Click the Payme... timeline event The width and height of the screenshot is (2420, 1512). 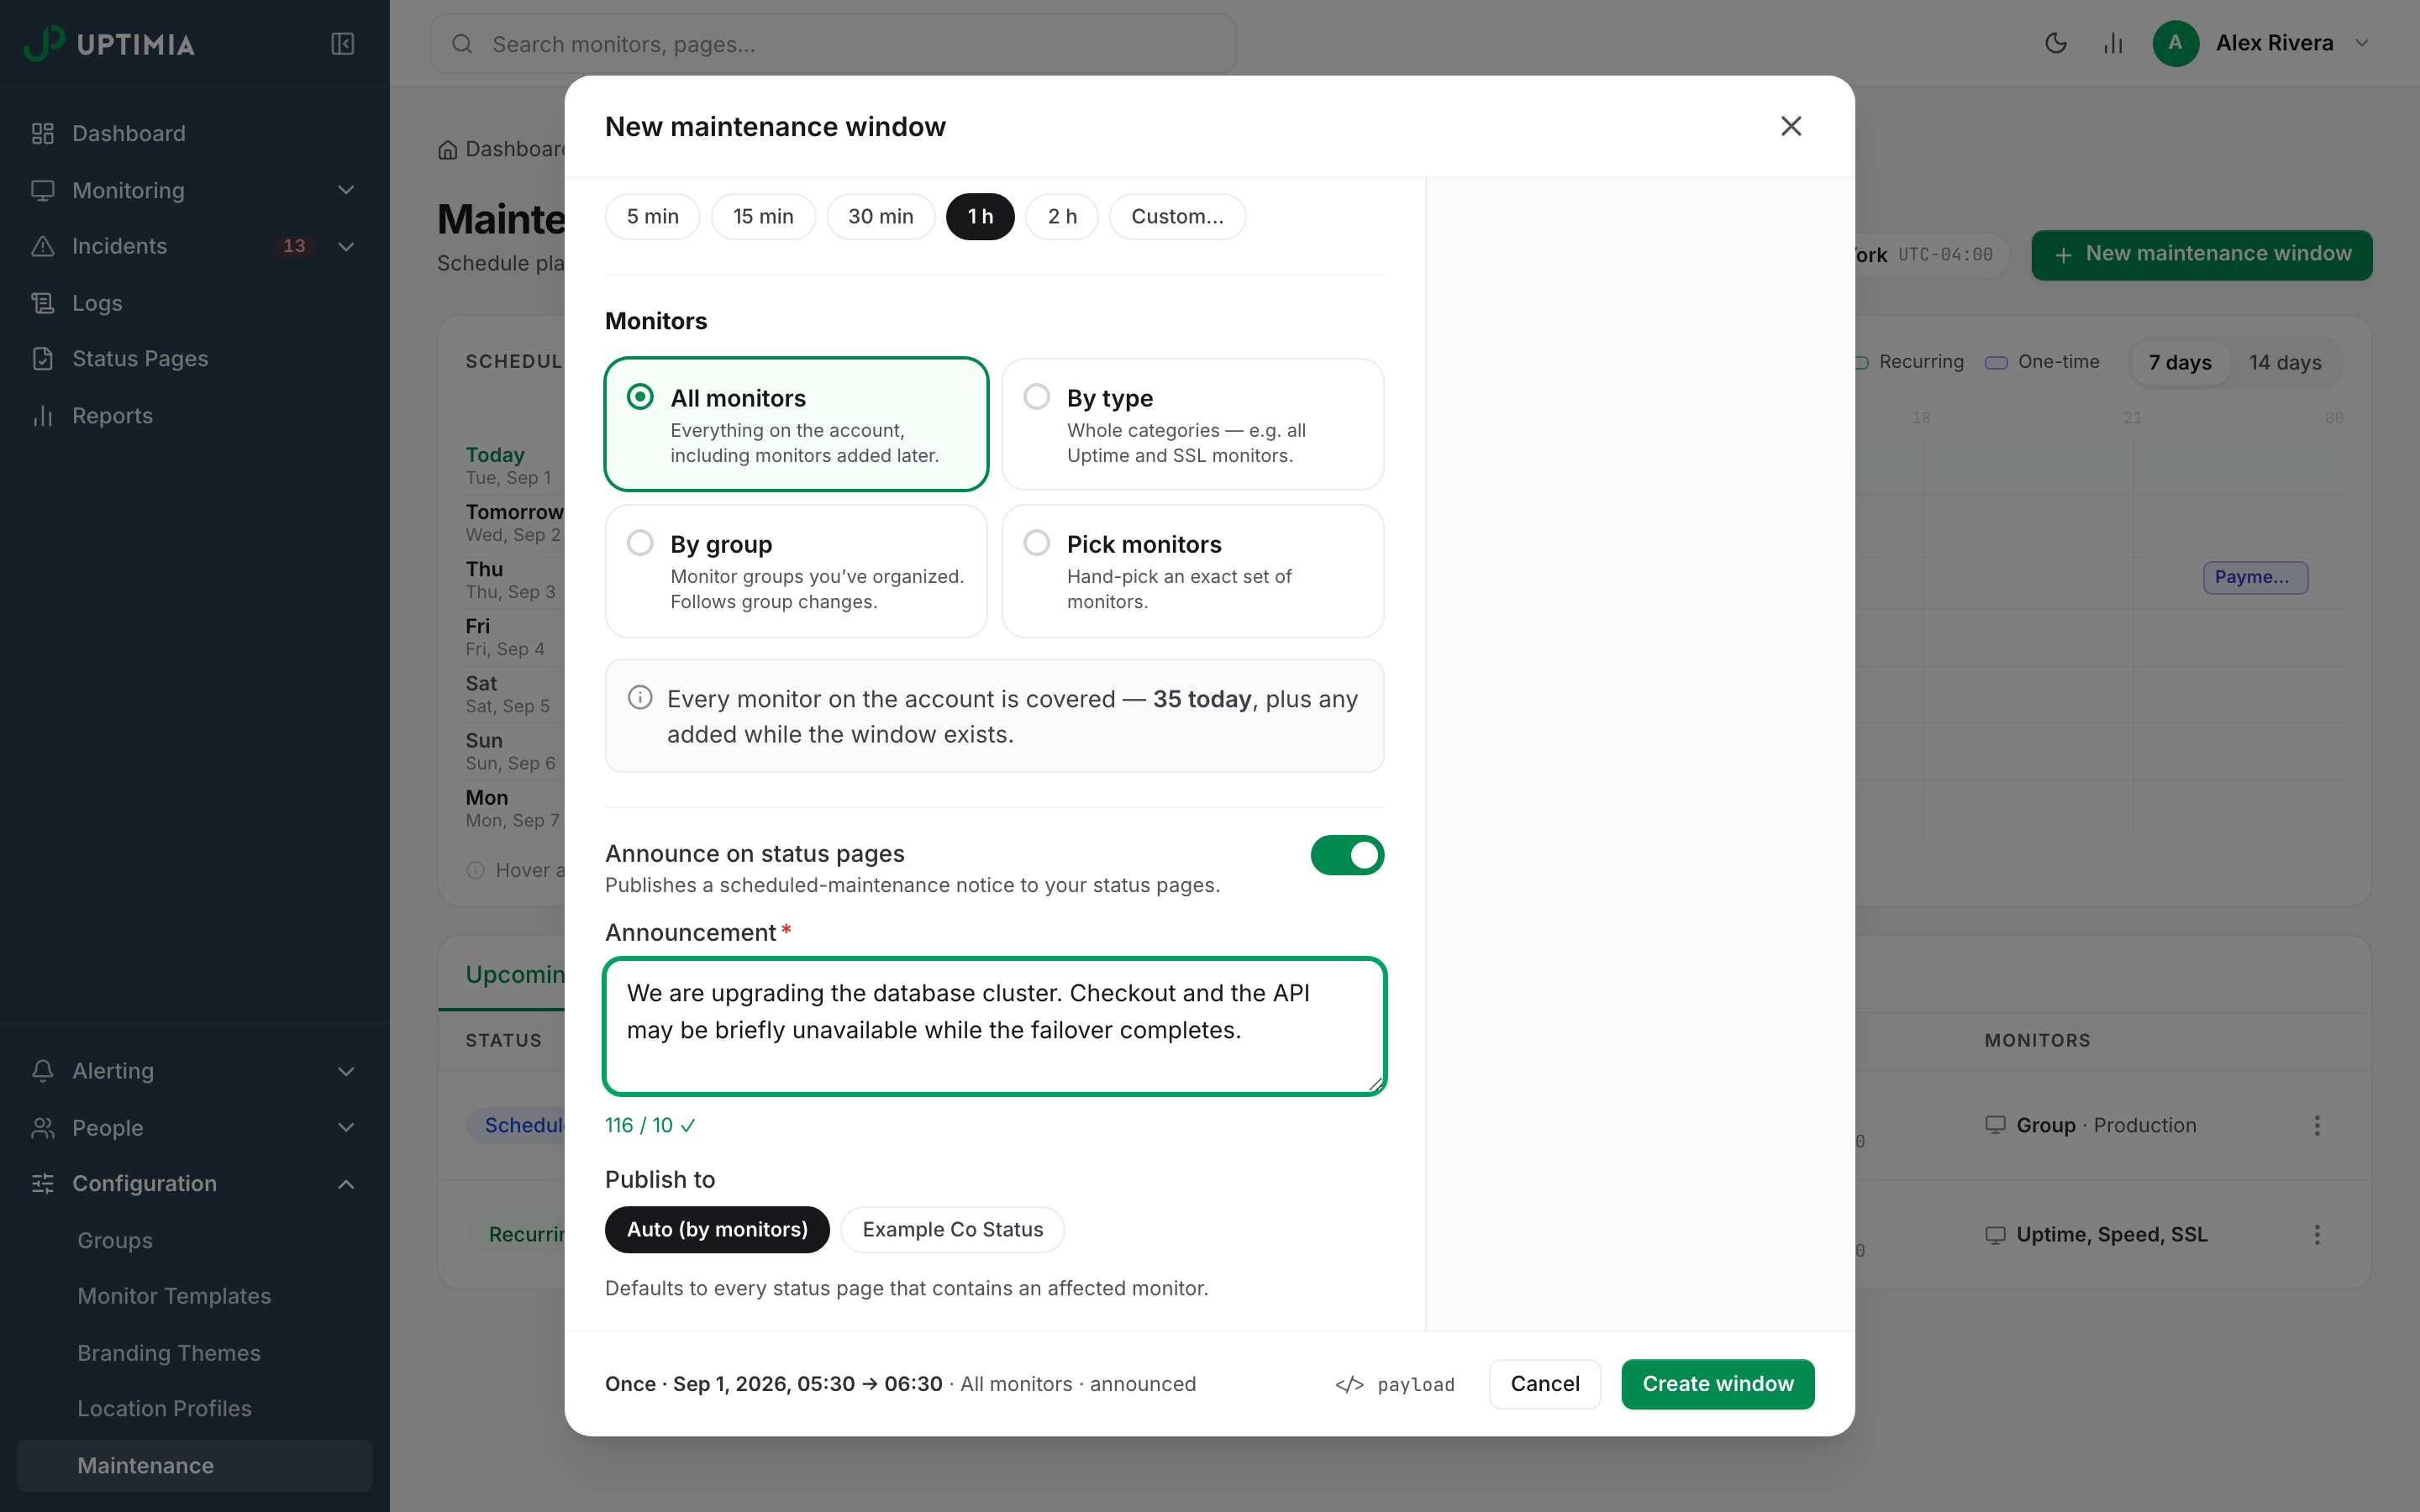pyautogui.click(x=2255, y=577)
